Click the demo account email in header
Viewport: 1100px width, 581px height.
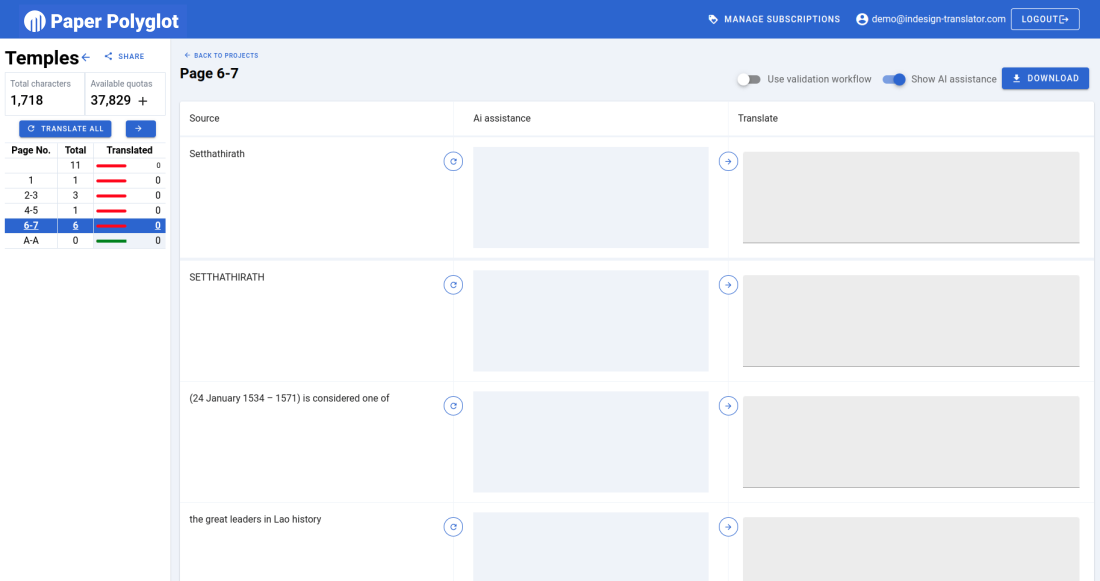(930, 19)
